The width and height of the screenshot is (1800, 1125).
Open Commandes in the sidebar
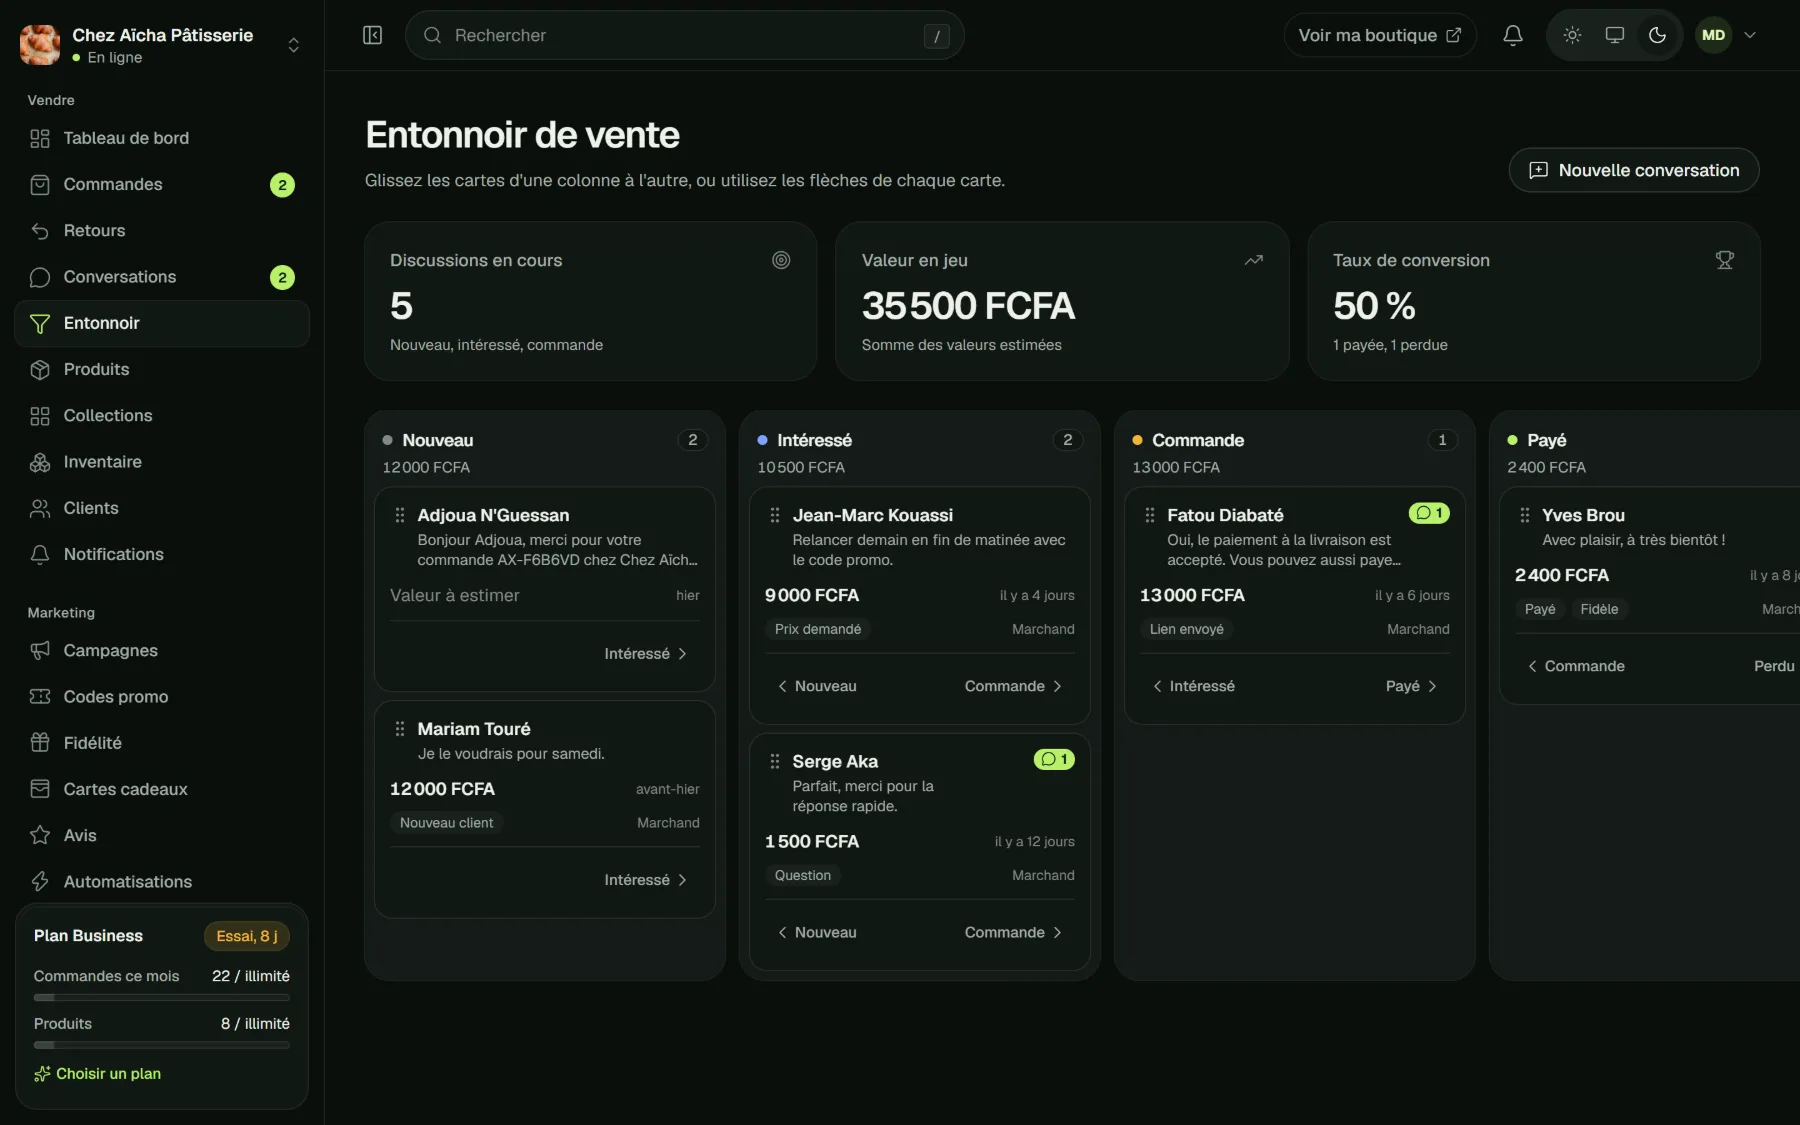point(162,184)
